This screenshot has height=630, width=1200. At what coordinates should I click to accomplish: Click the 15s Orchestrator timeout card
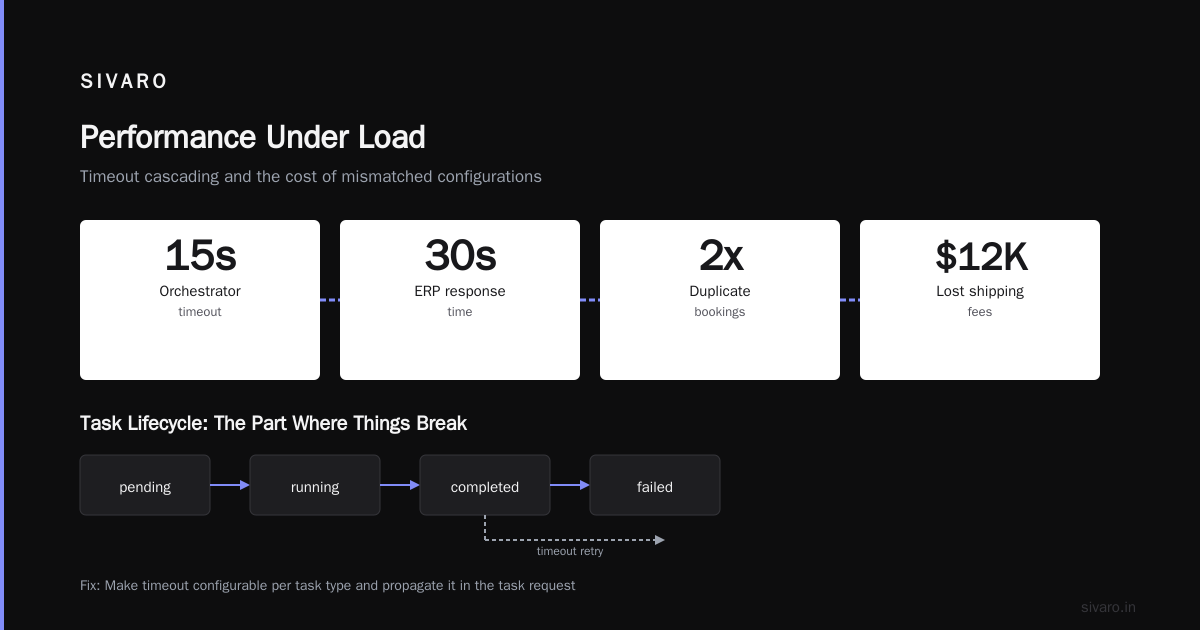(200, 300)
